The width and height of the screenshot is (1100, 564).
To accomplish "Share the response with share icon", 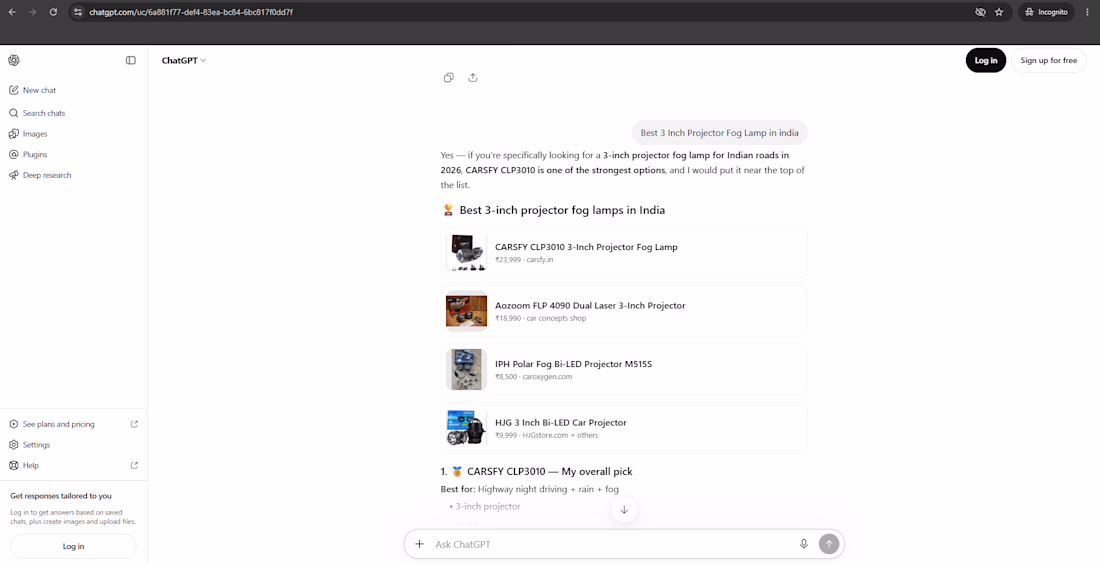I will coord(473,77).
